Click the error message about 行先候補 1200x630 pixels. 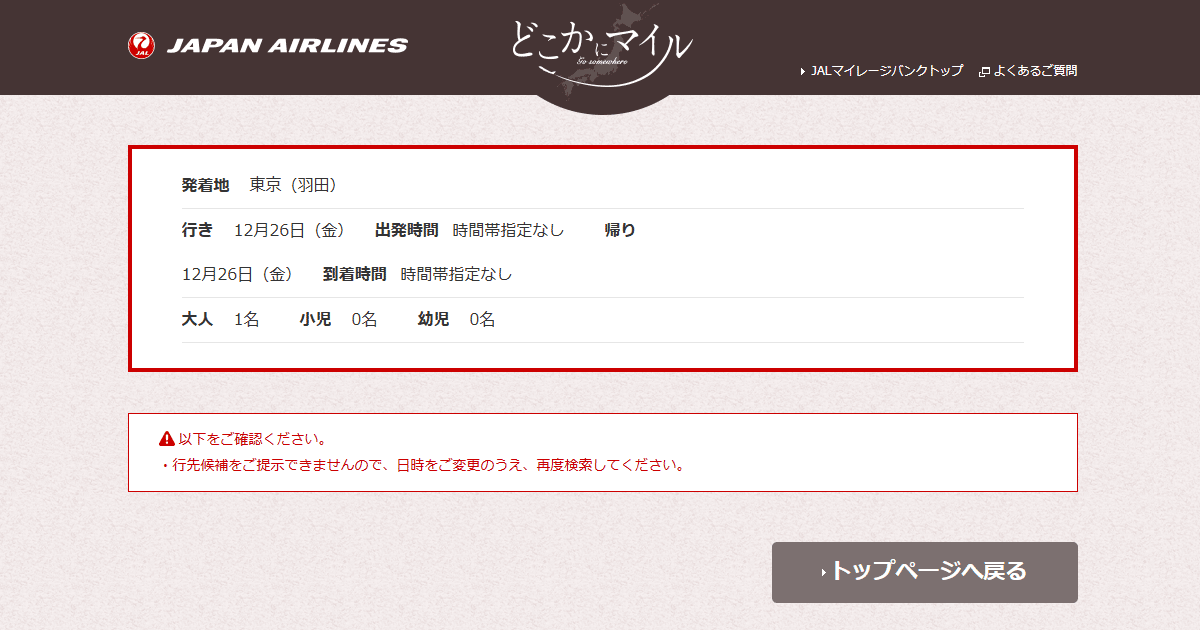pos(420,464)
